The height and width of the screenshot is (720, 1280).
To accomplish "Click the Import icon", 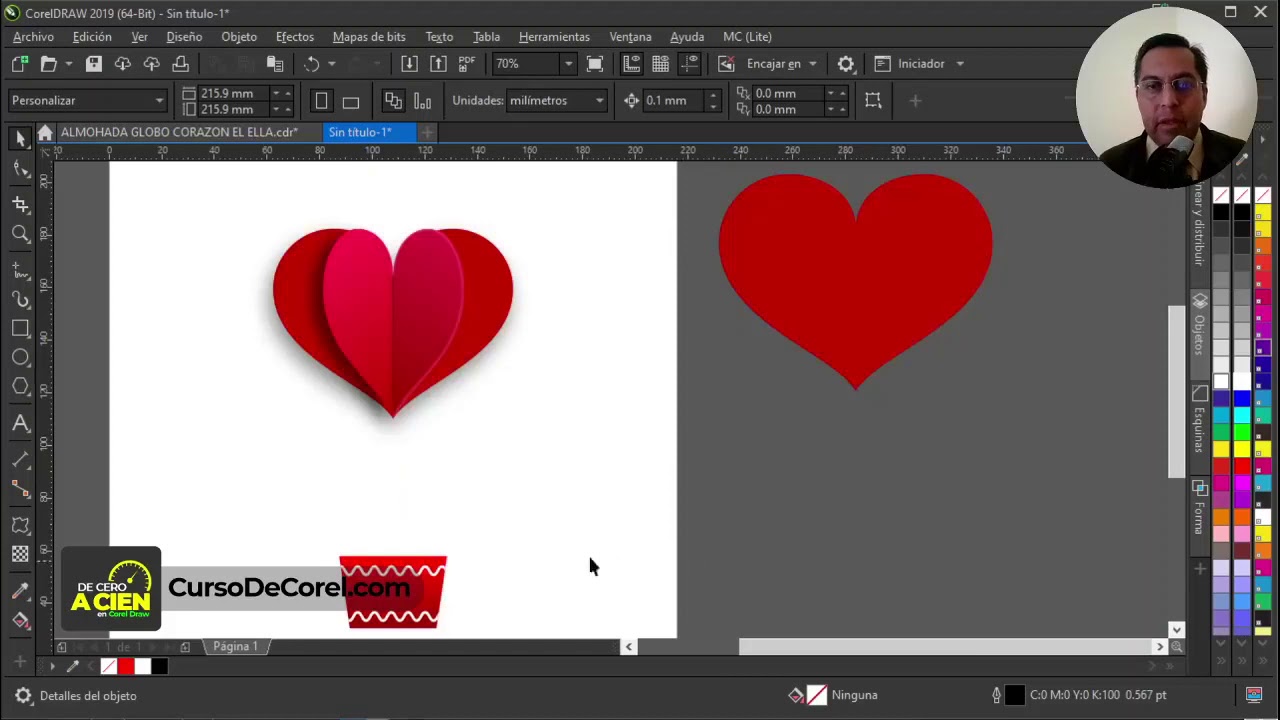I will 409,64.
